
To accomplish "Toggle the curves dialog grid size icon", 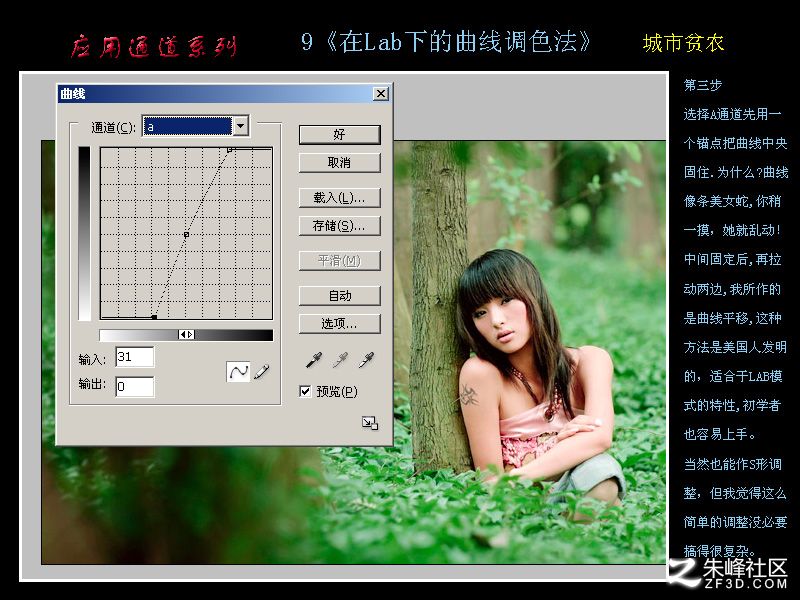I will tap(370, 423).
